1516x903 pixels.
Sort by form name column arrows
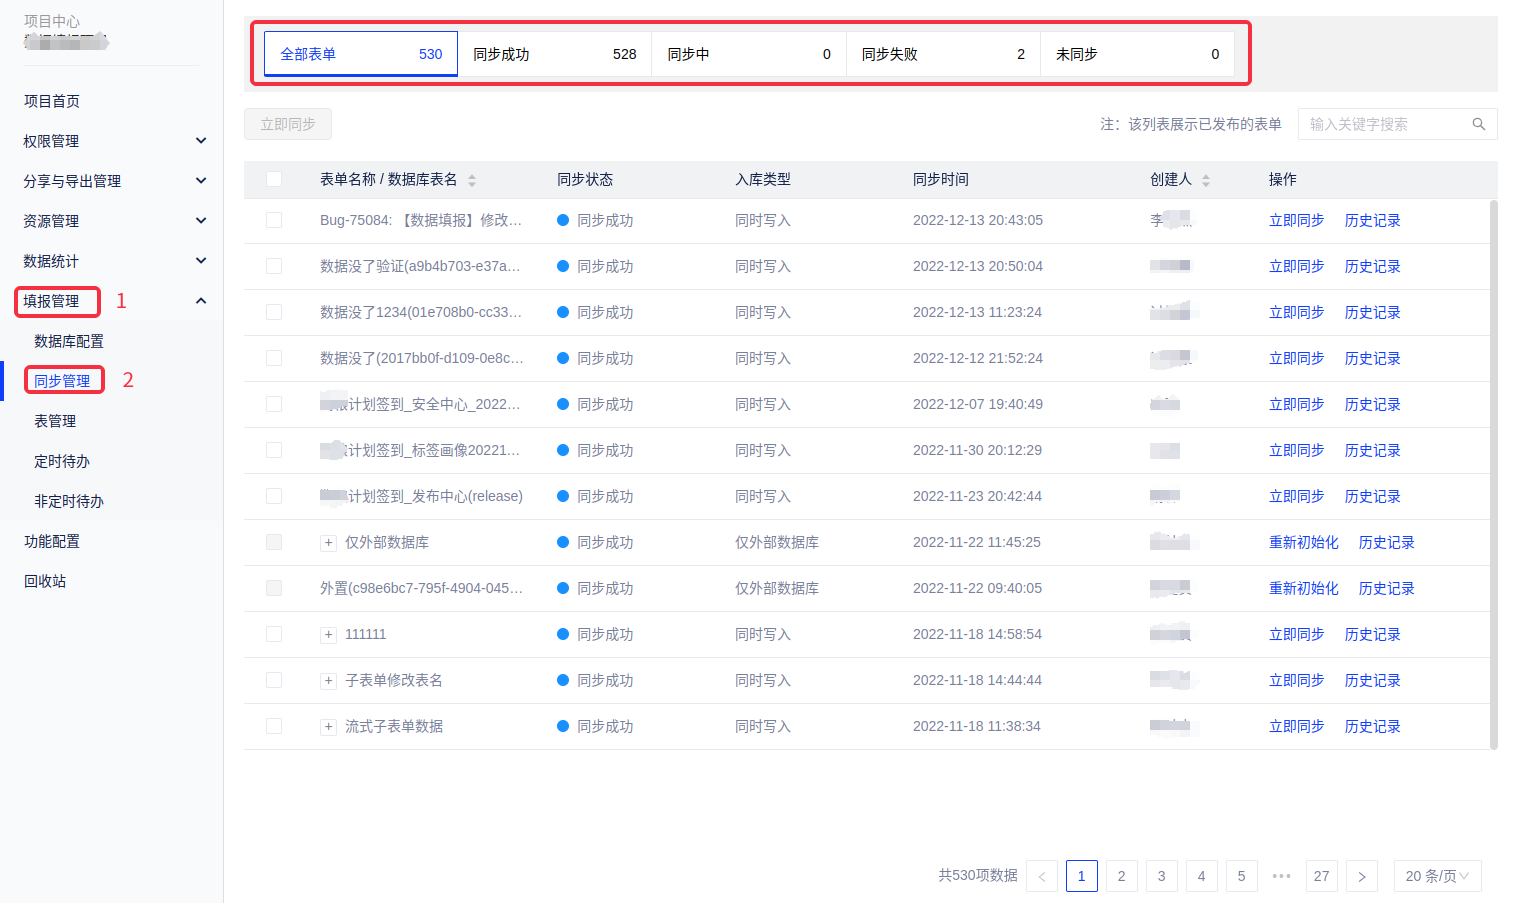(x=472, y=180)
